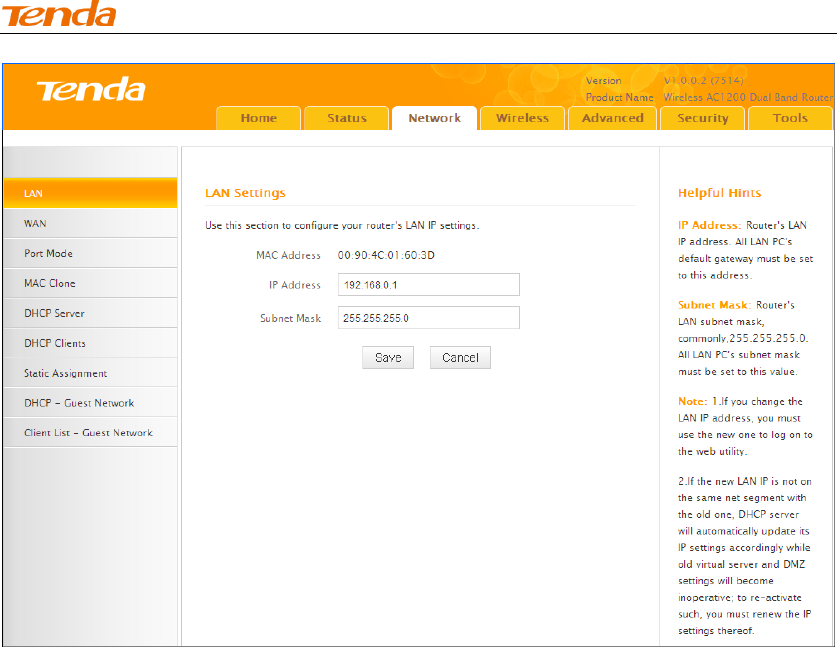Open the Advanced tab
Image resolution: width=837 pixels, height=647 pixels.
(612, 118)
